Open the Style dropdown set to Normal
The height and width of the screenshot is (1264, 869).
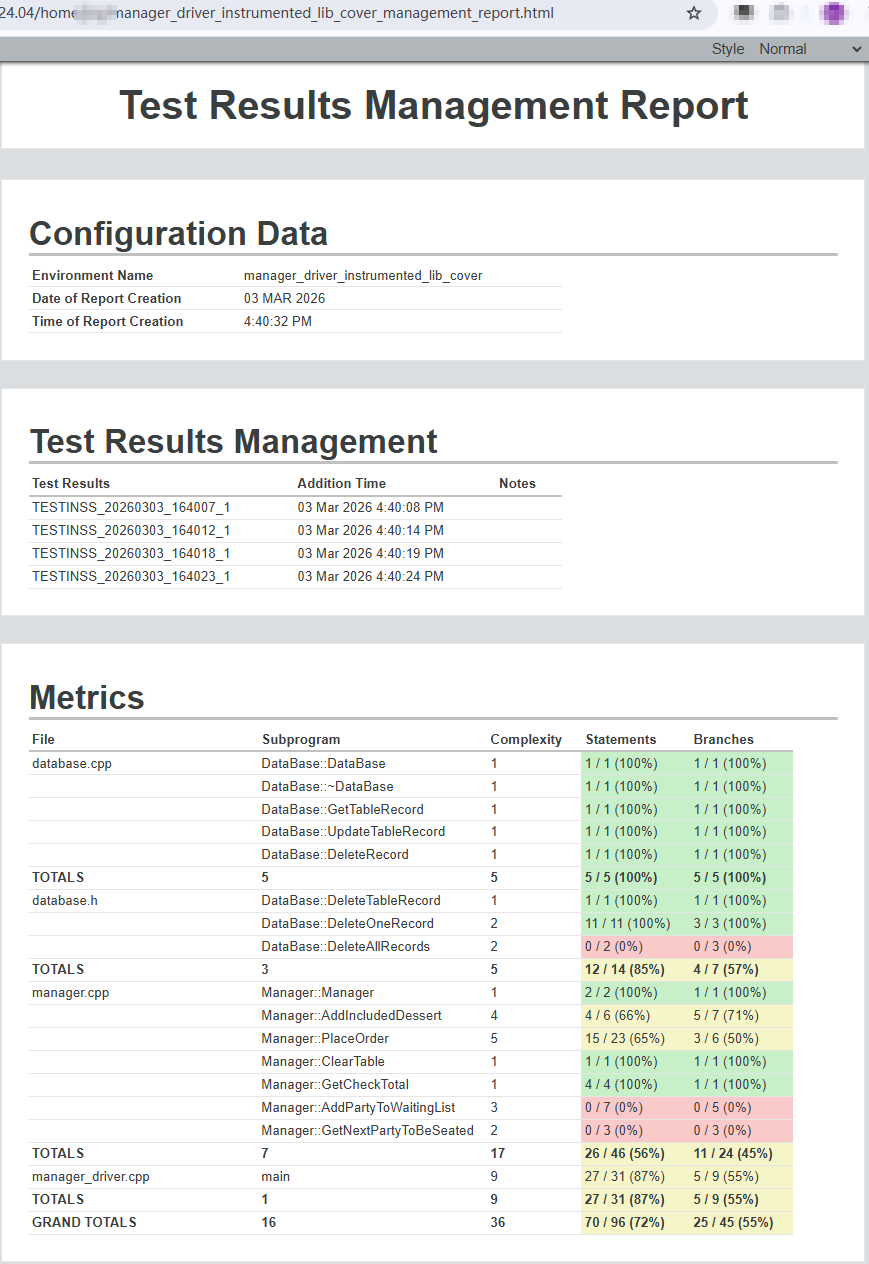point(810,49)
